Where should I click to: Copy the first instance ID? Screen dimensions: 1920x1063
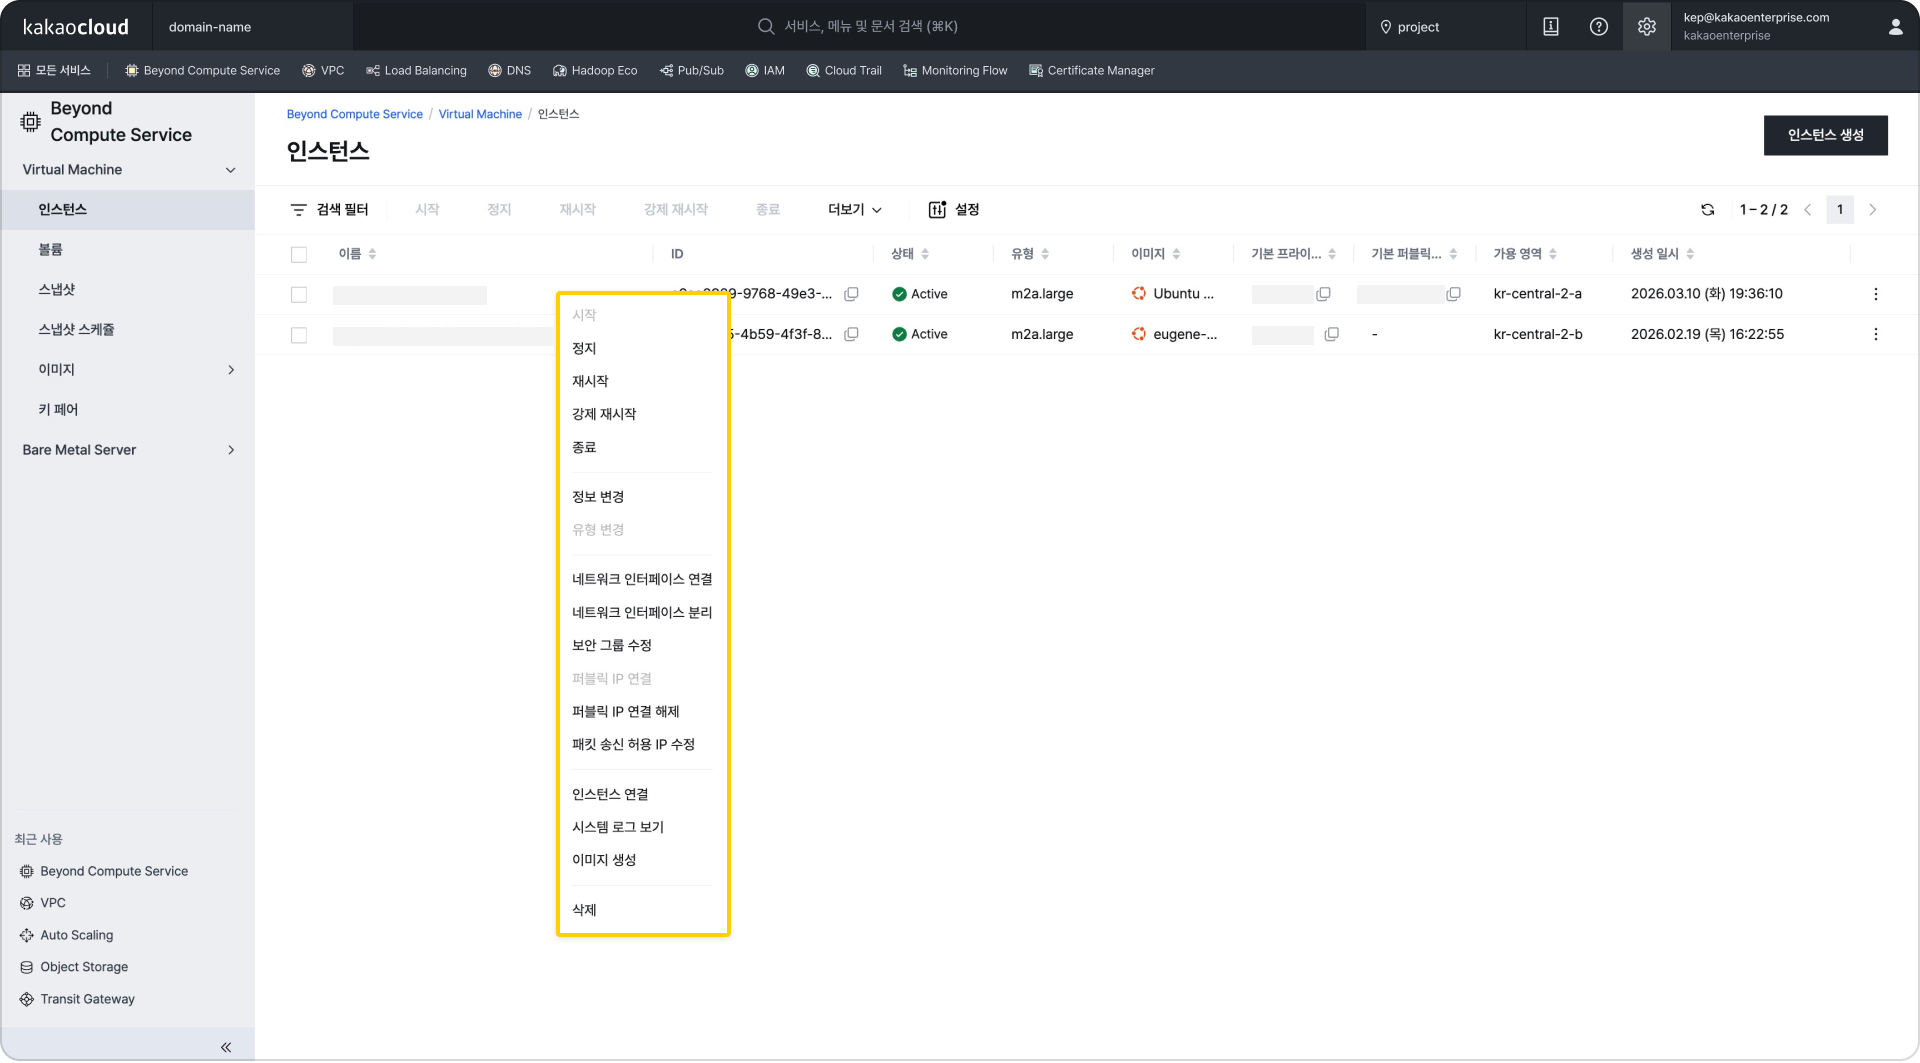pyautogui.click(x=851, y=294)
